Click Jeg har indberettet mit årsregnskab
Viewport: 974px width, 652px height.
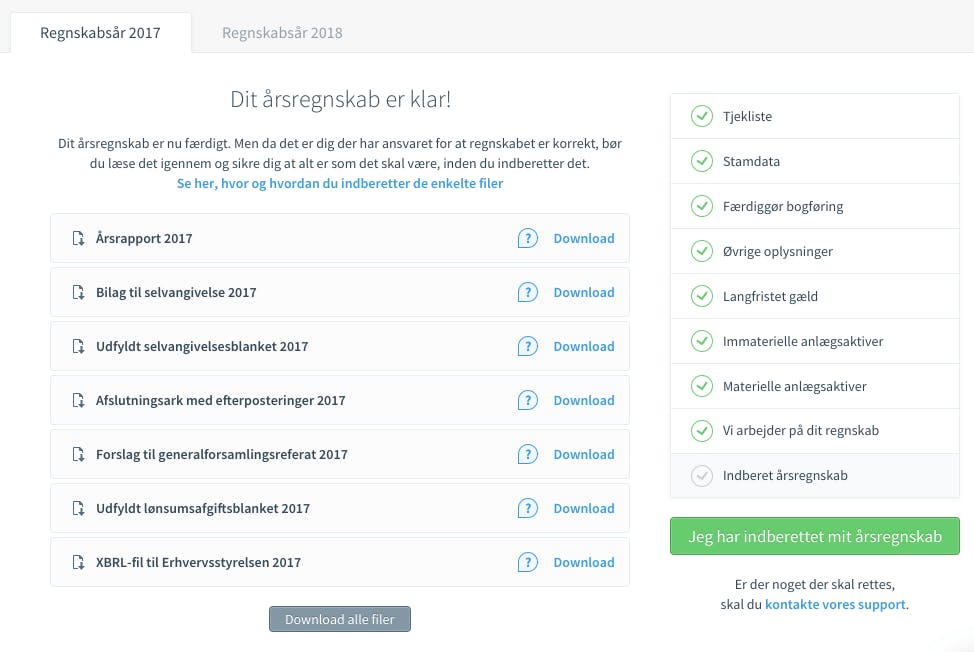(815, 536)
